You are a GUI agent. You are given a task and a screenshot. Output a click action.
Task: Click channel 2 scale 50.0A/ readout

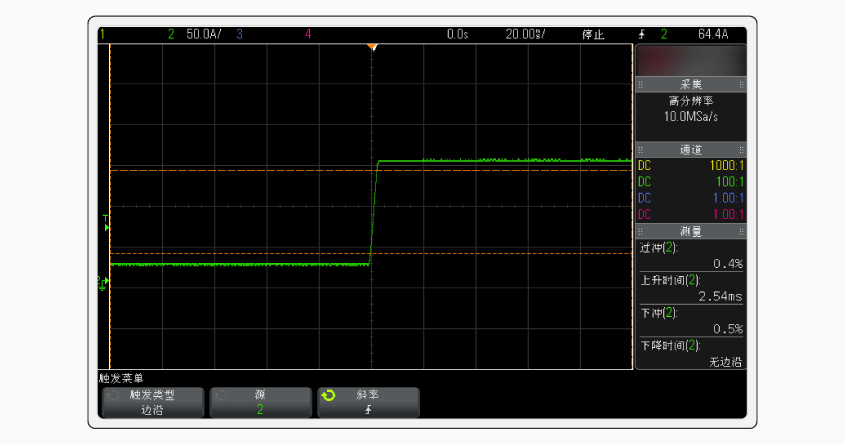point(203,34)
